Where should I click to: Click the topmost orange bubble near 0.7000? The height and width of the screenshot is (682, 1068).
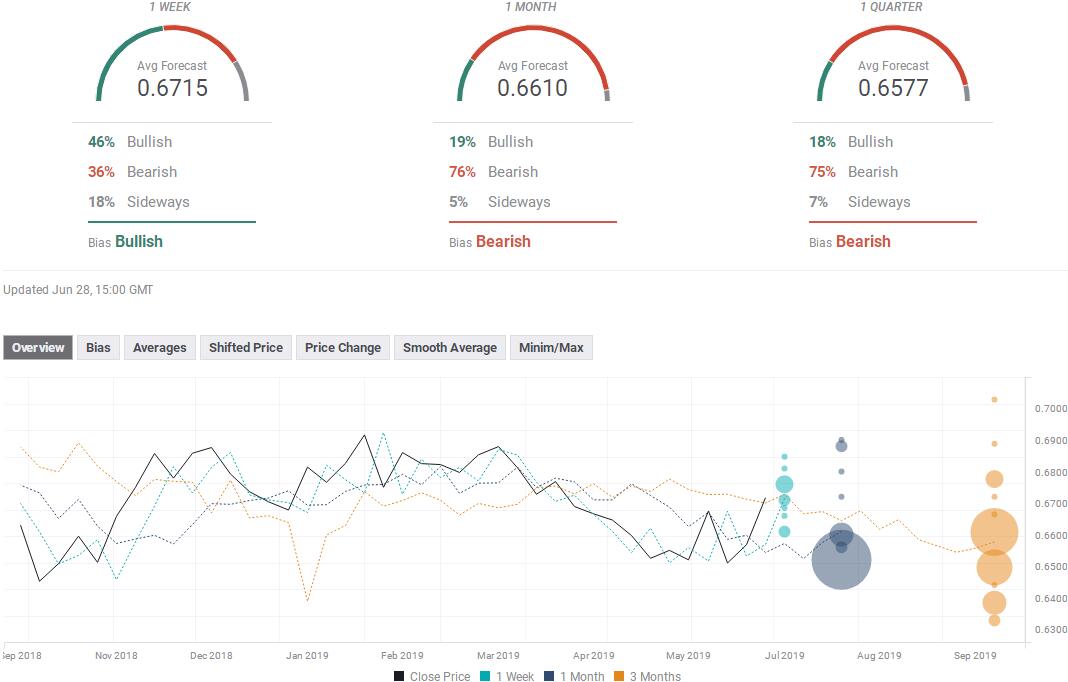coord(994,399)
